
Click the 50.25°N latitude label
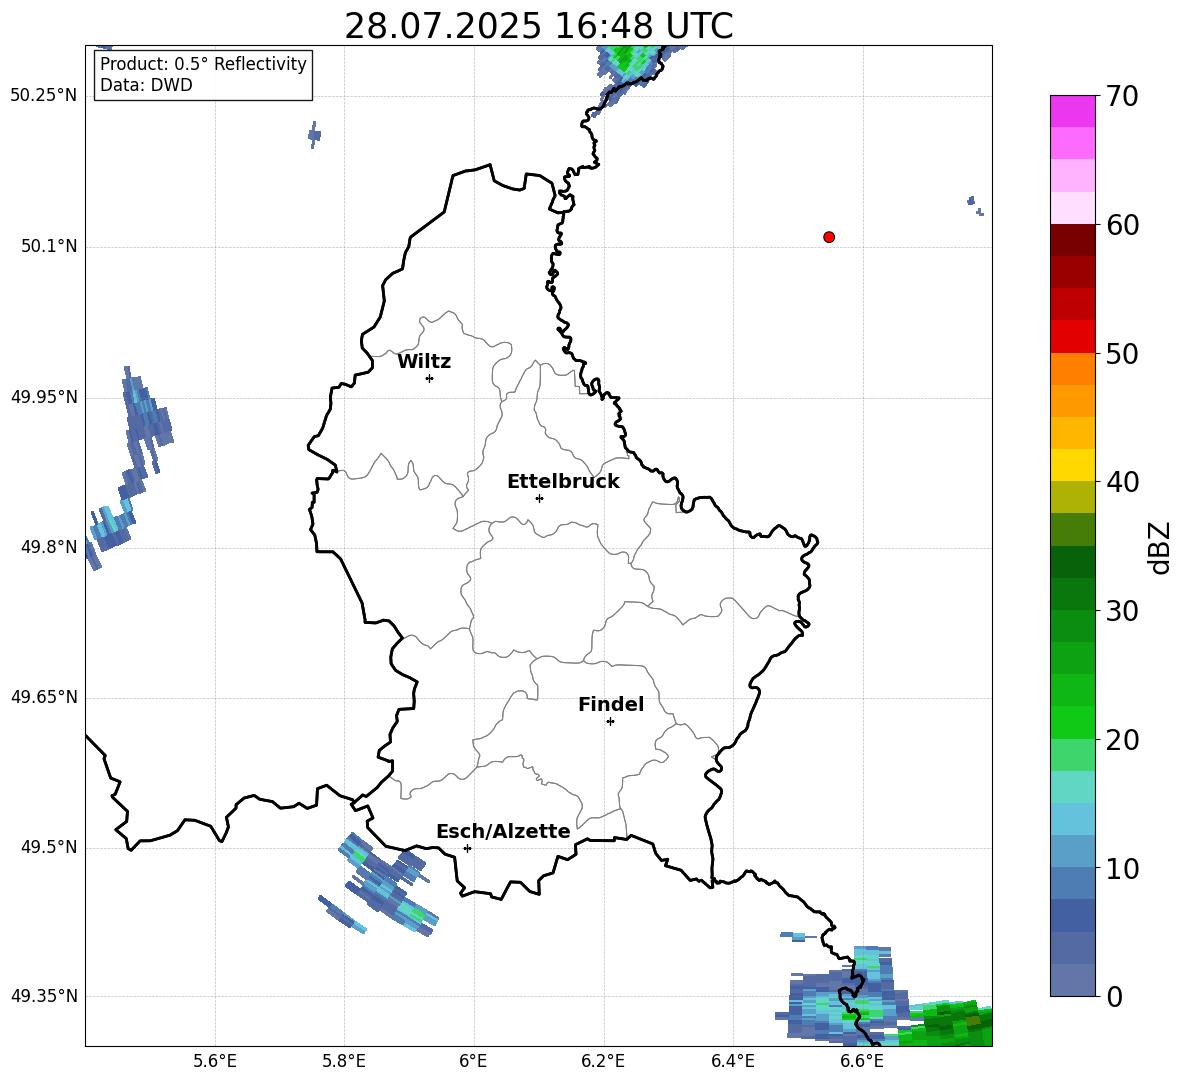point(44,96)
